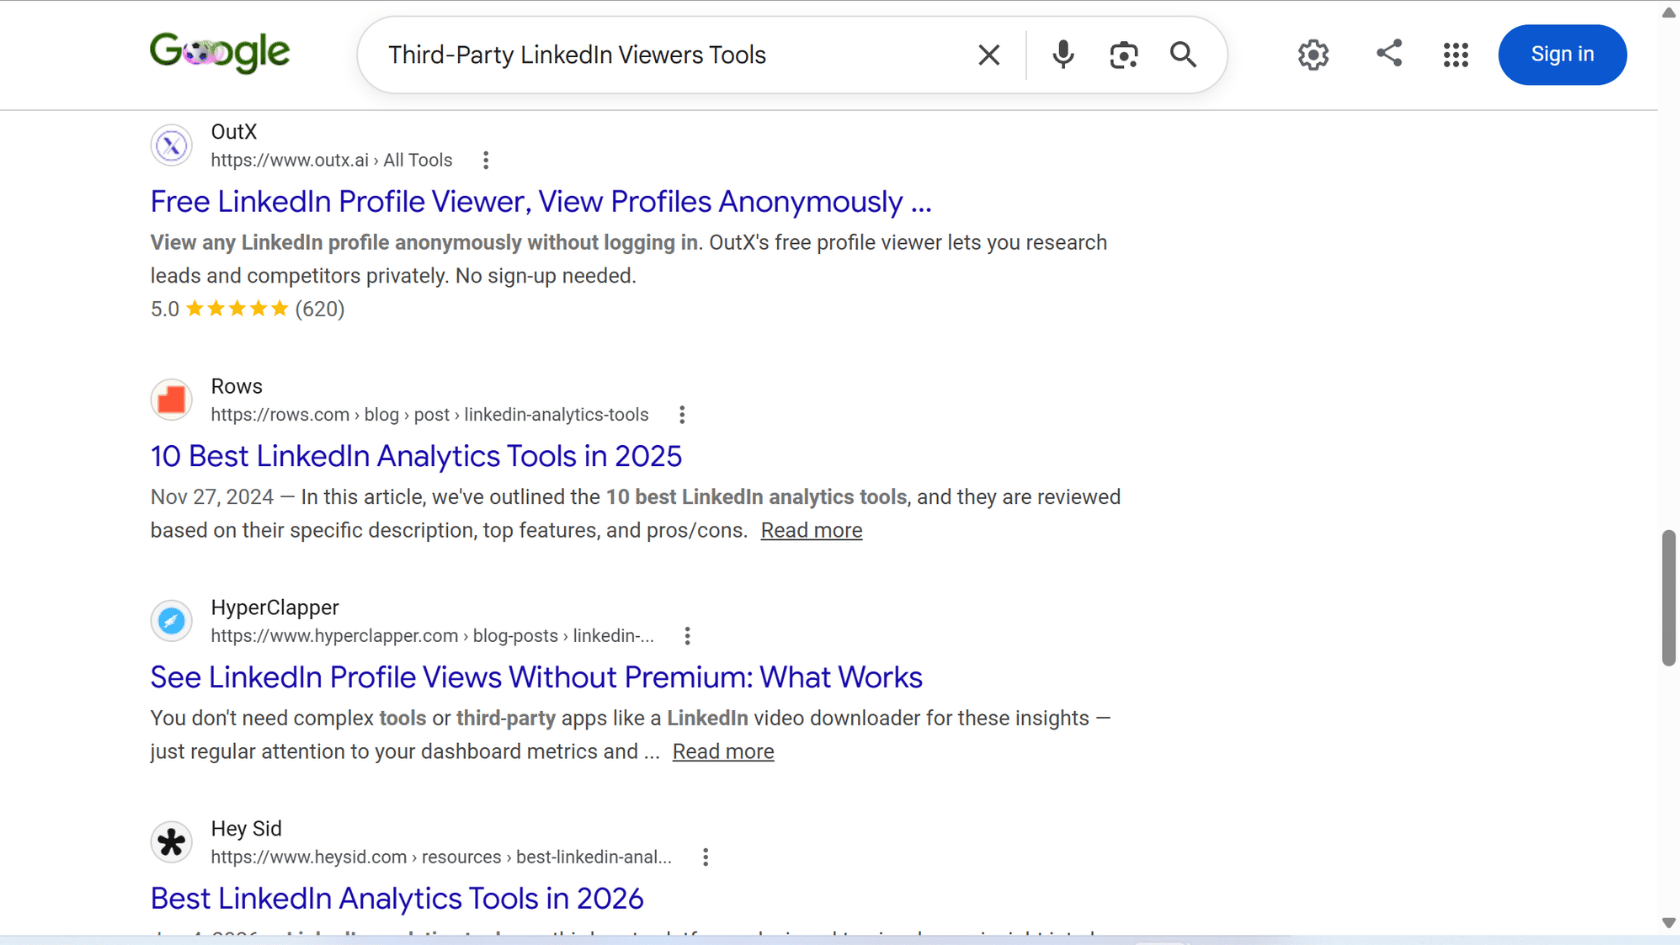
Task: Click the OutX site favicon
Action: [172, 146]
